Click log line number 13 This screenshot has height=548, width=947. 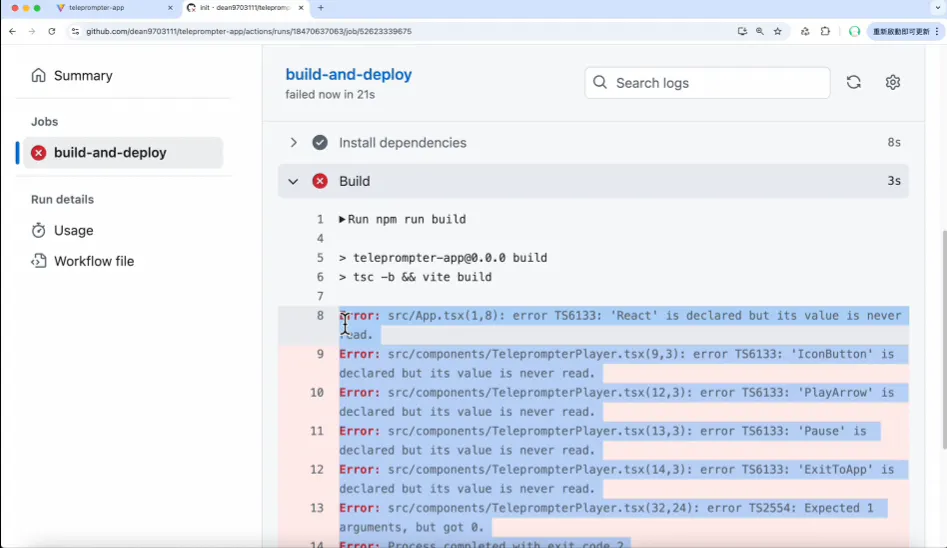pos(317,508)
